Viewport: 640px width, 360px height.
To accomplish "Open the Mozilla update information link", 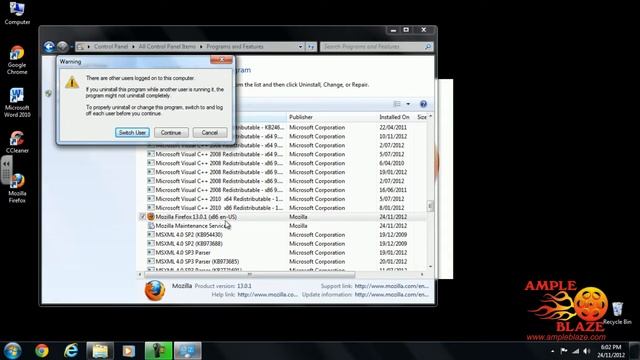I will coord(391,294).
